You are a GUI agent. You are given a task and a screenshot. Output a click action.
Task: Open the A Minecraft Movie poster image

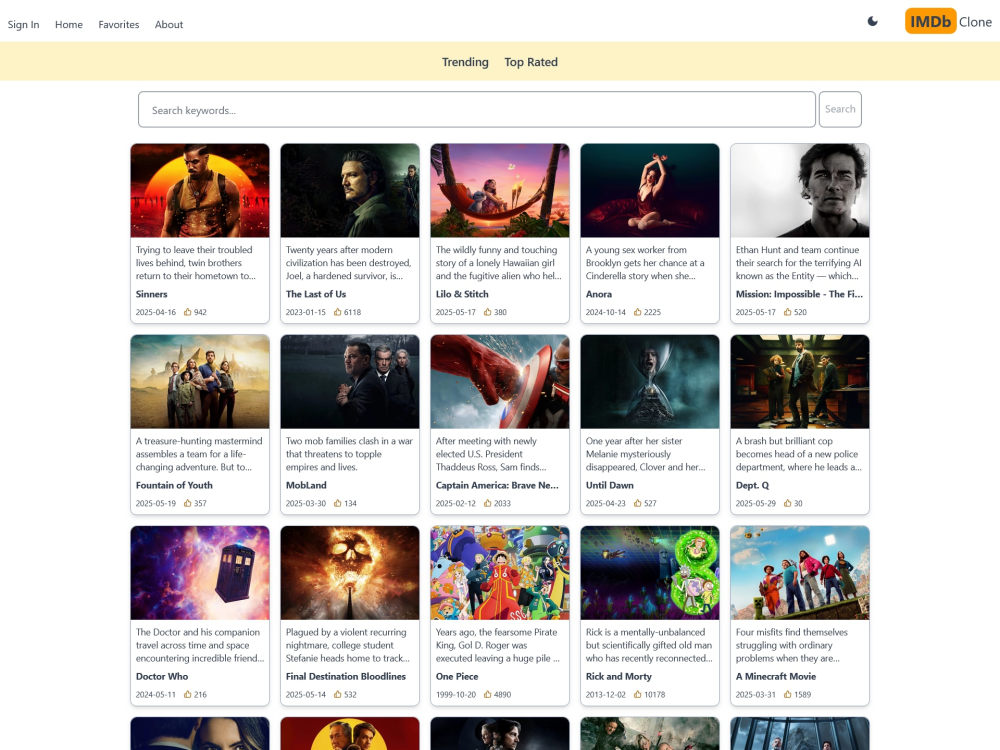tap(800, 573)
